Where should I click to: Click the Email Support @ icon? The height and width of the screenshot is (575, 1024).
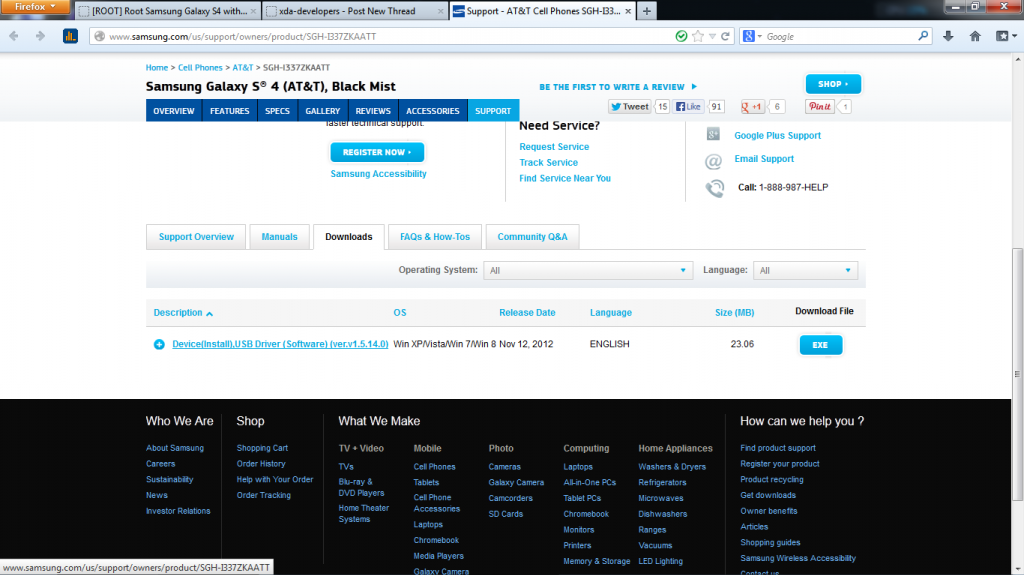[713, 161]
